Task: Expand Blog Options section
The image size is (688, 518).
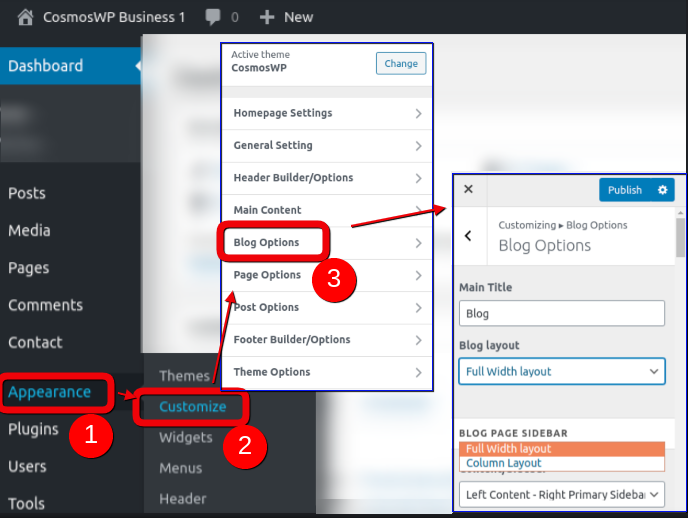Action: tap(327, 243)
